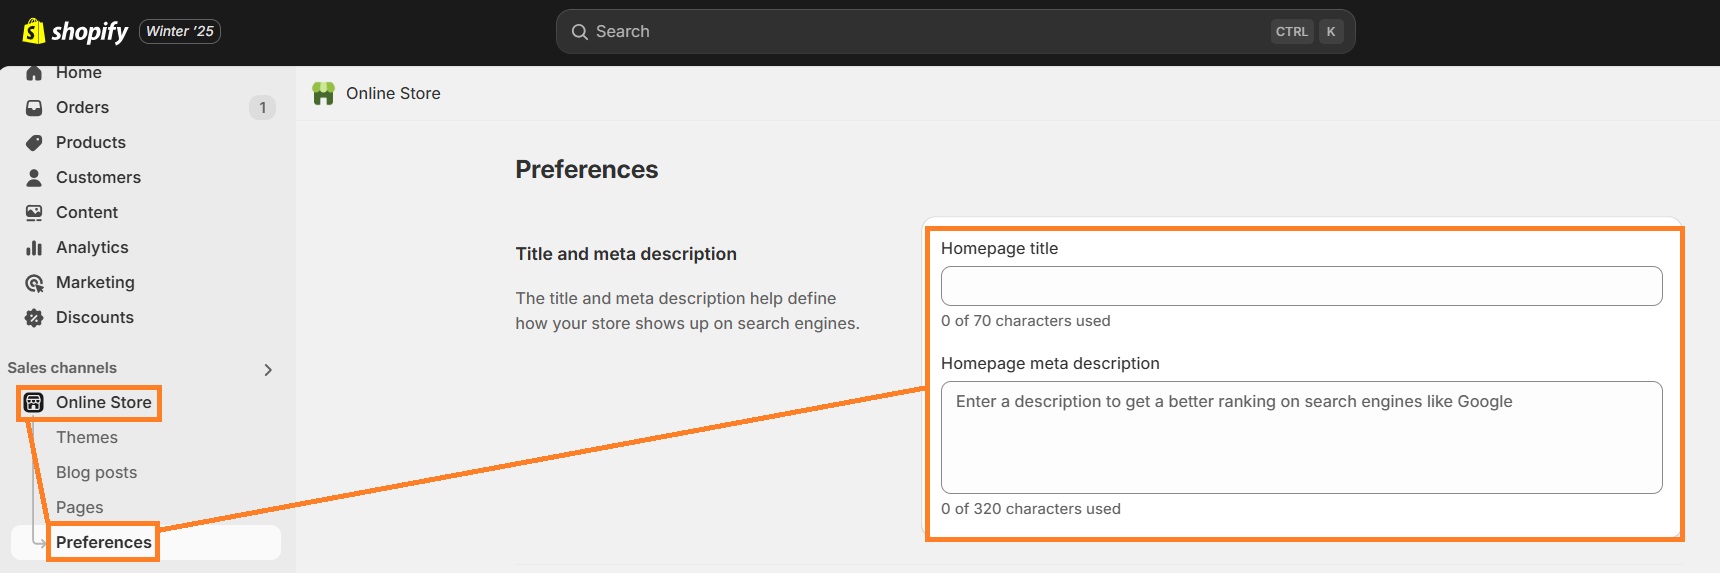Image resolution: width=1720 pixels, height=573 pixels.
Task: Click the Orders count badge 1
Action: click(x=262, y=107)
